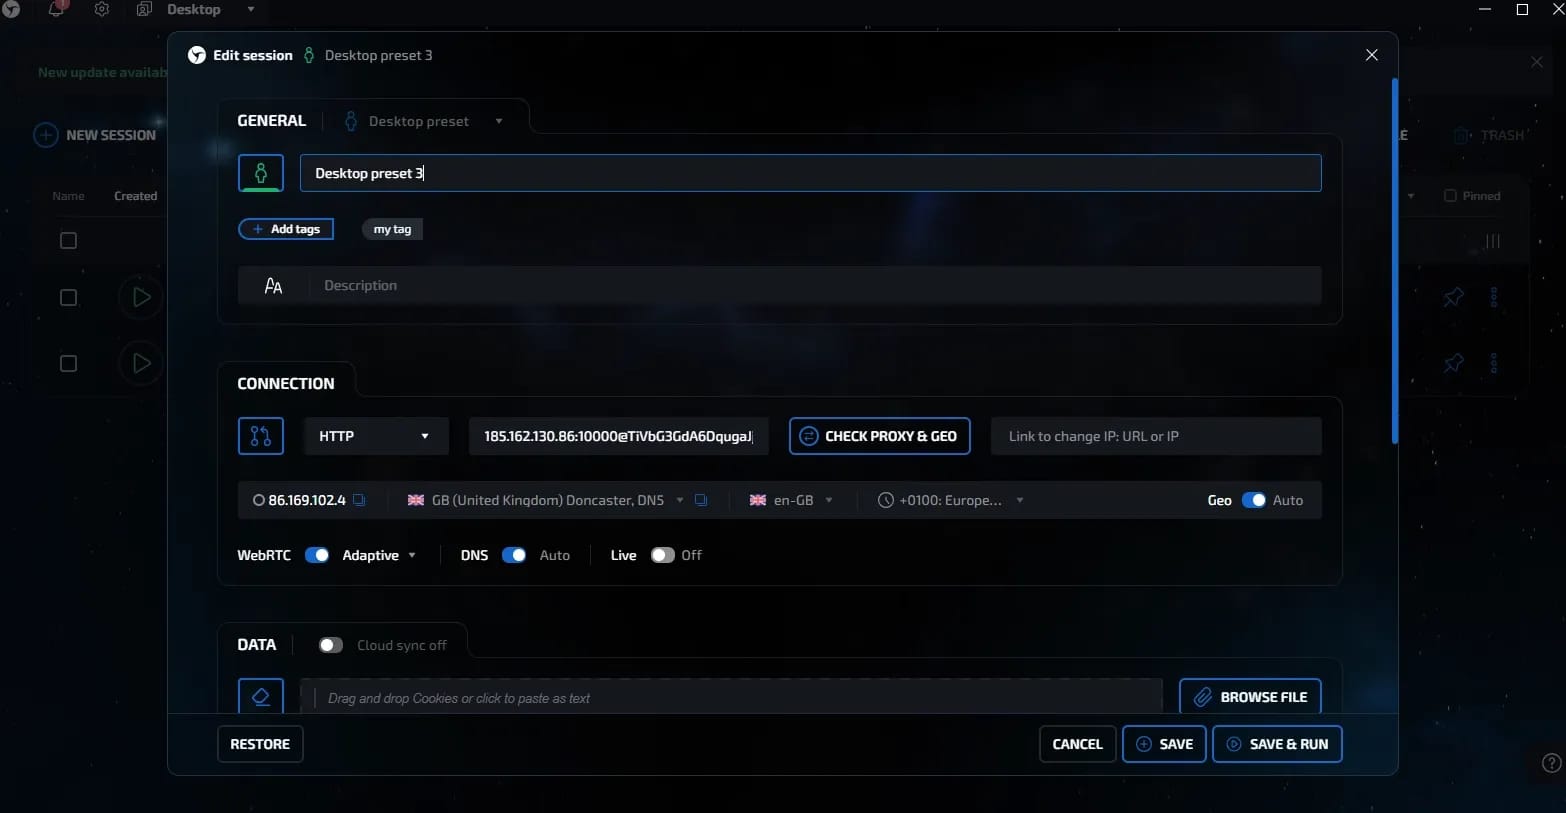This screenshot has width=1566, height=813.
Task: Click the proxy connection icon beside HTTP
Action: [x=261, y=436]
